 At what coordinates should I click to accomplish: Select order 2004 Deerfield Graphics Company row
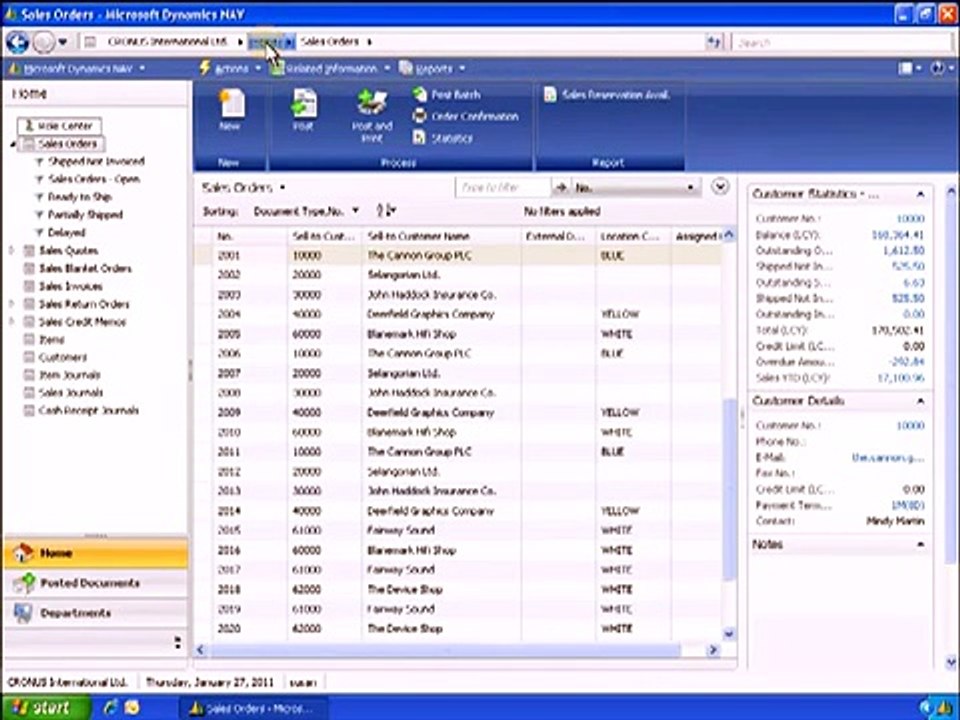point(459,314)
